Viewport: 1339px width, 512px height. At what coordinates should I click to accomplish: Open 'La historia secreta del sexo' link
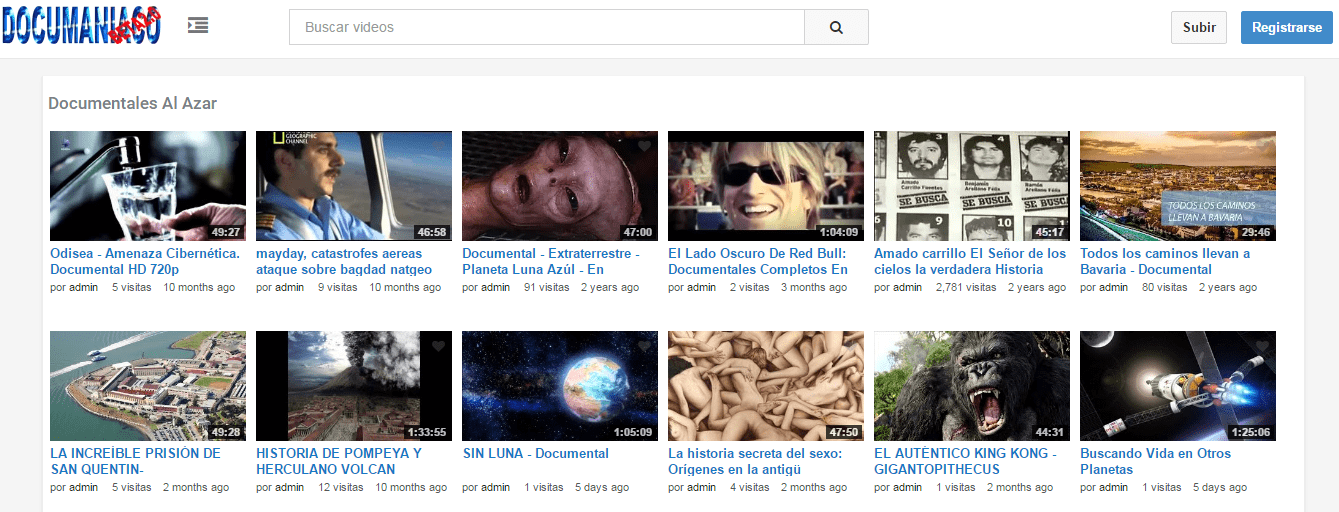(x=755, y=461)
